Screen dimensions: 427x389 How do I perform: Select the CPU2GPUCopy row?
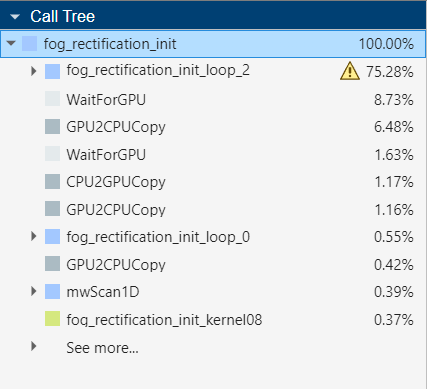point(213,182)
